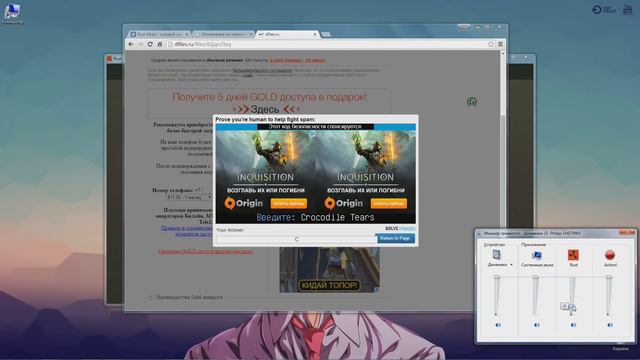
Task: Bookmark this page with the star icon
Action: coord(491,44)
